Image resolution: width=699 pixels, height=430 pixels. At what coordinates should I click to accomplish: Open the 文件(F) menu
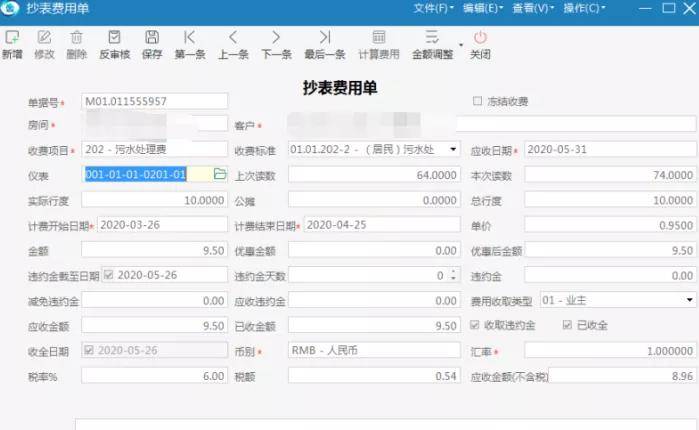pos(433,8)
